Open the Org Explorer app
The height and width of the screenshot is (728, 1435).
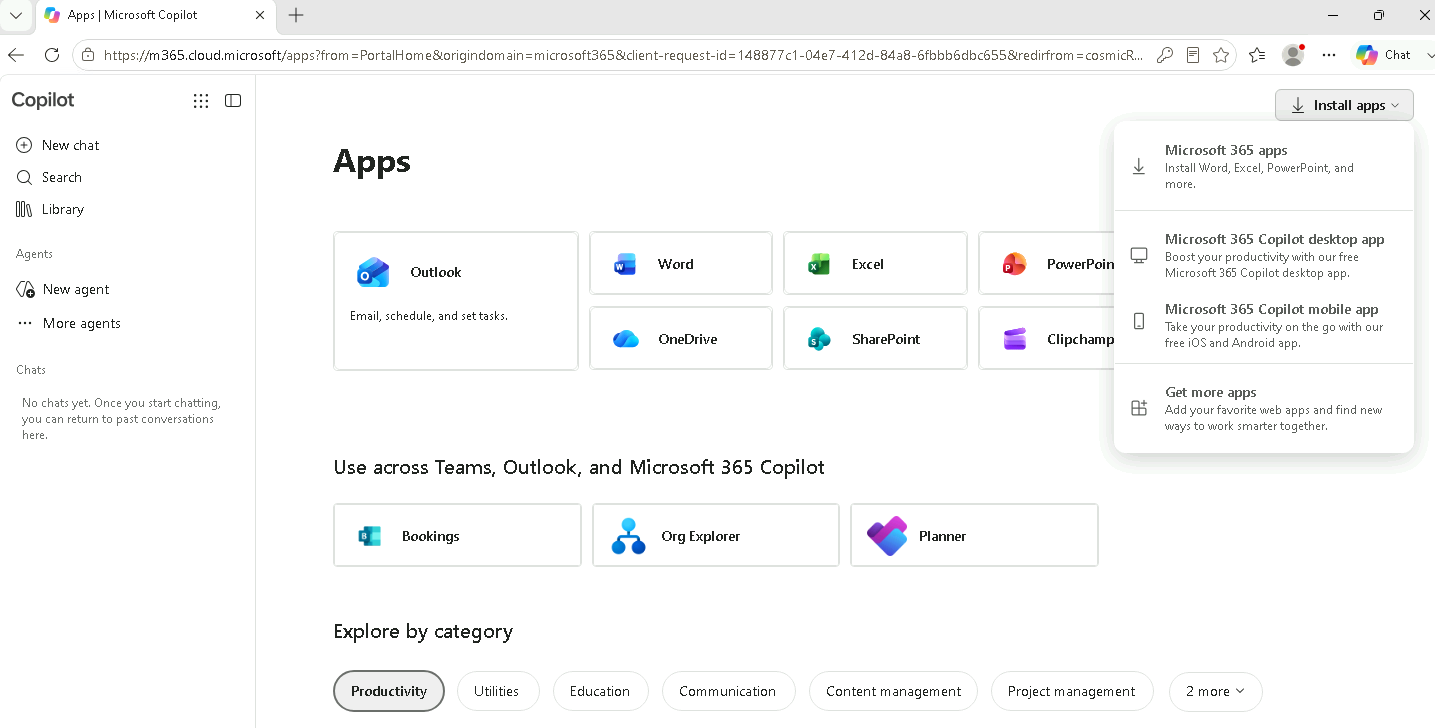pos(716,535)
